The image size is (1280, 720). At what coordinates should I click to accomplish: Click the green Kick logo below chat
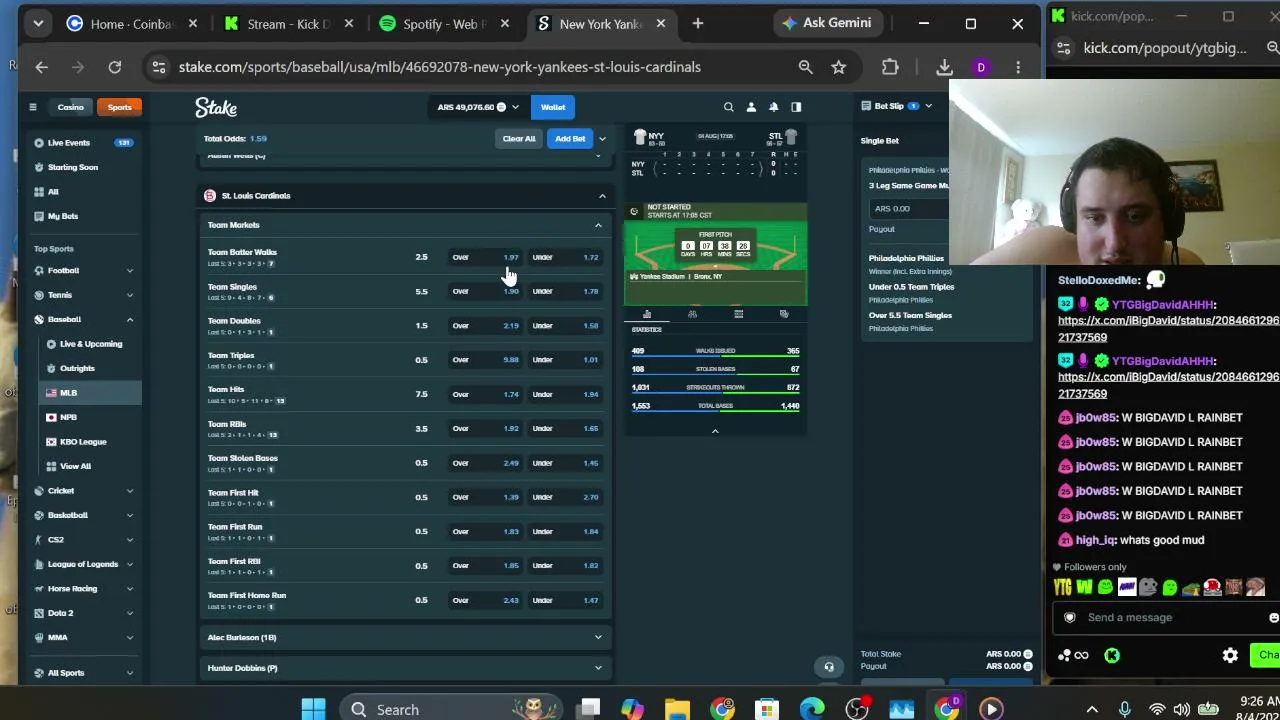1112,656
